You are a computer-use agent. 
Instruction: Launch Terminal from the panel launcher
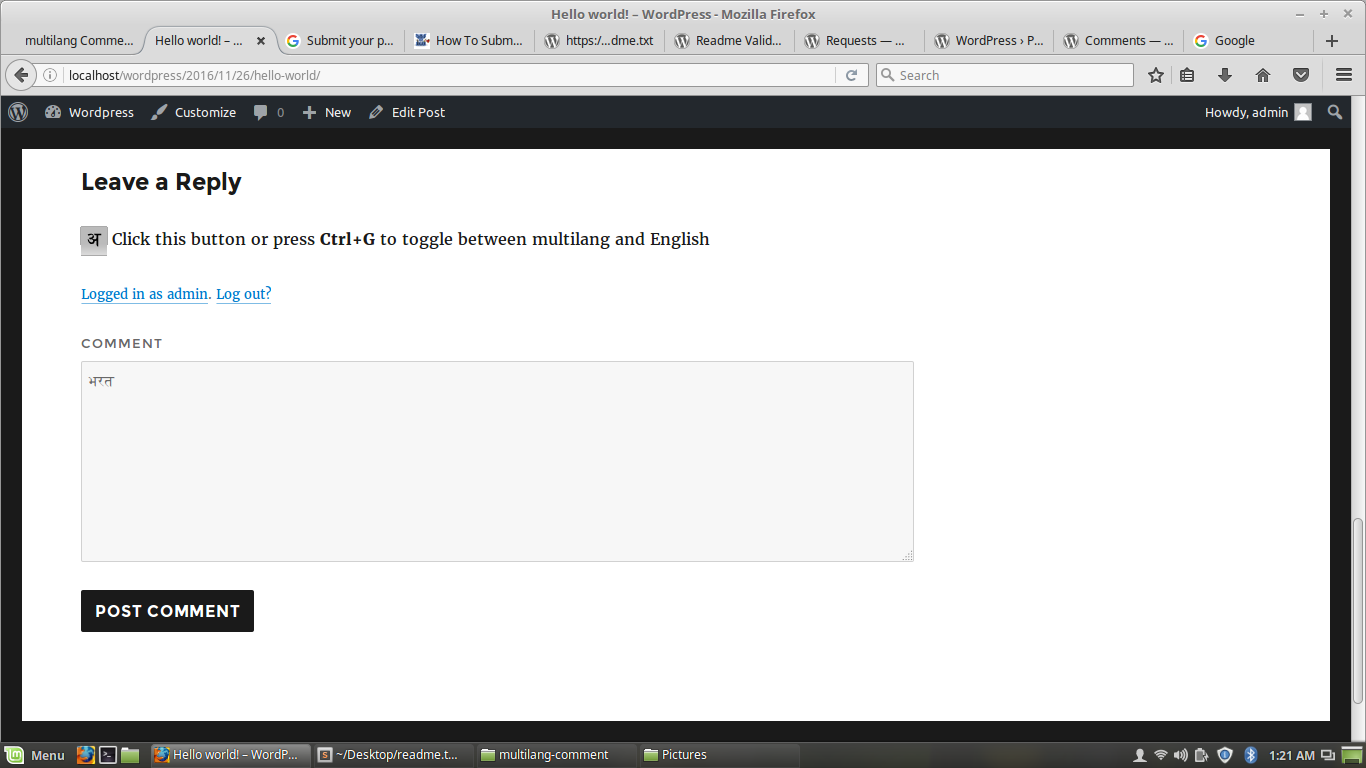[x=108, y=755]
